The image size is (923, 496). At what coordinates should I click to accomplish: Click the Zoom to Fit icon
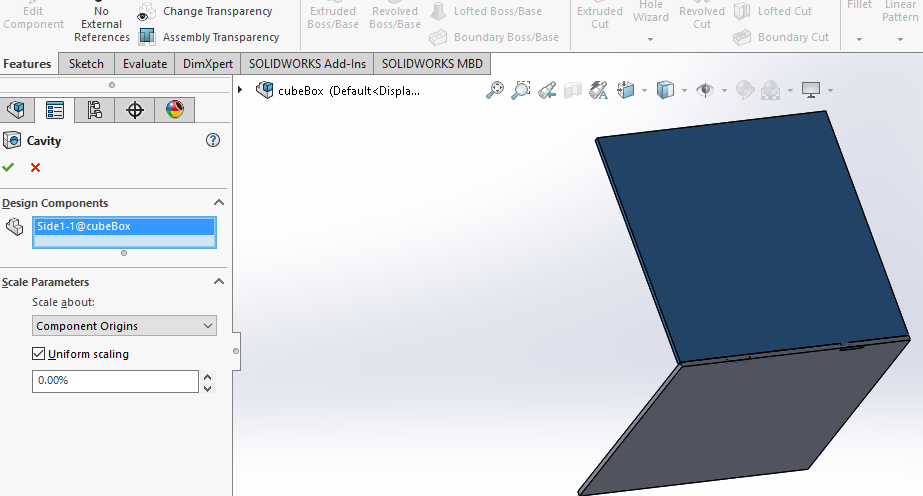pos(494,91)
